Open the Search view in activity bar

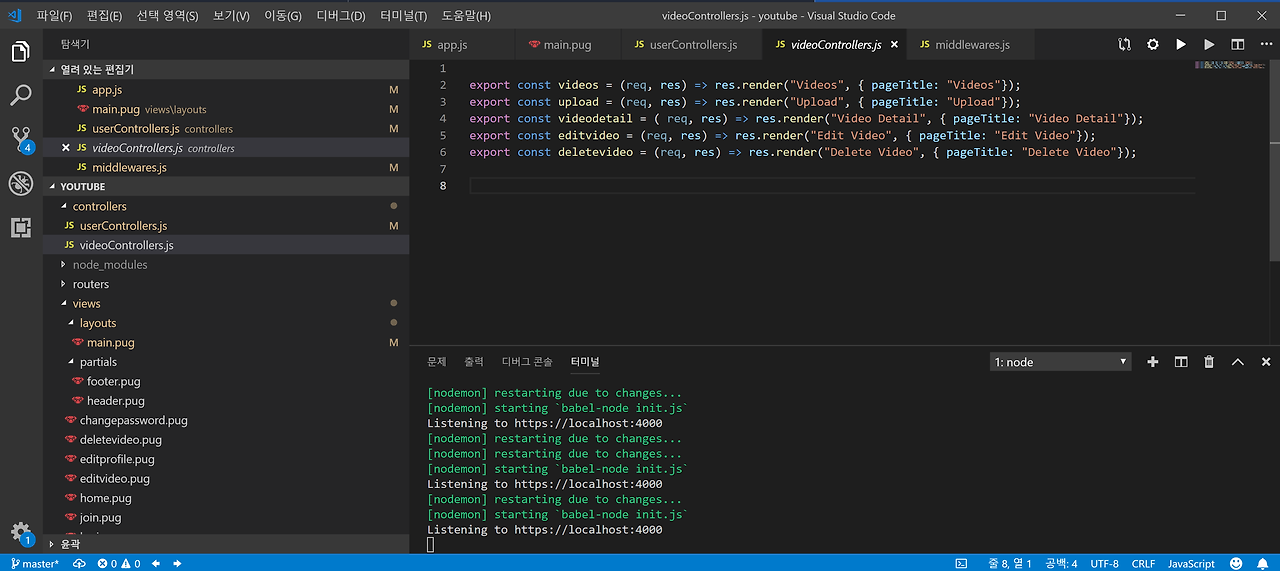(x=21, y=96)
